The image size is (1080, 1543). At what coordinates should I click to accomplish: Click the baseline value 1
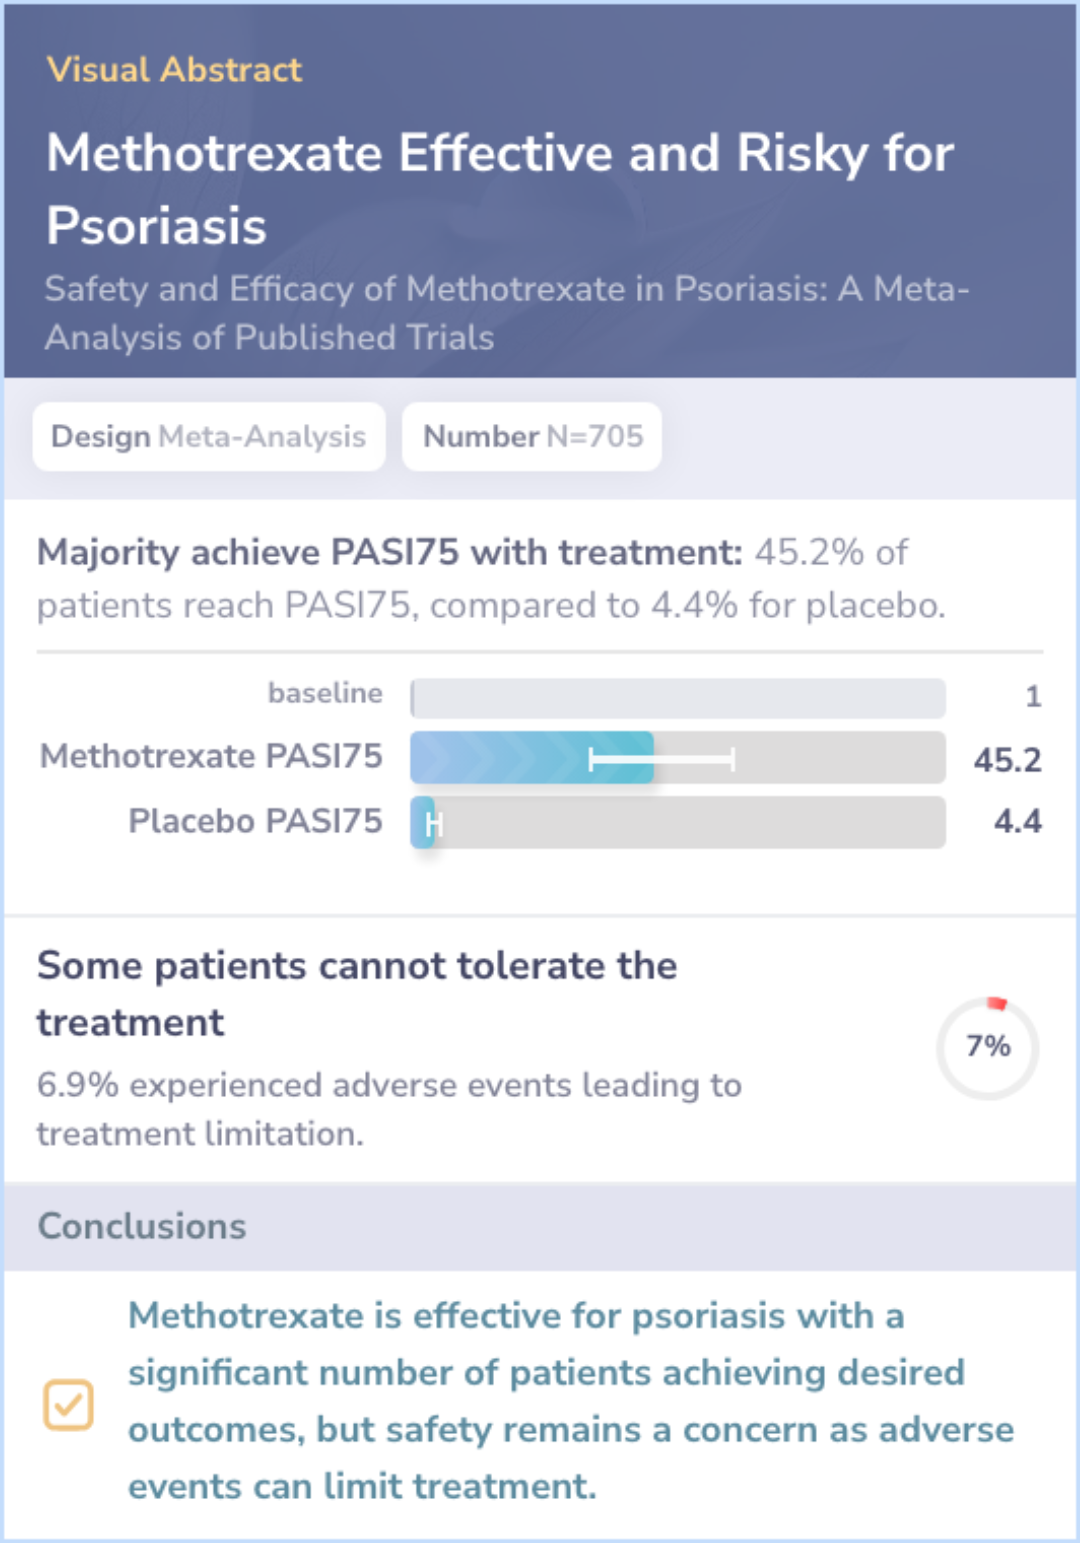[x=1033, y=696]
